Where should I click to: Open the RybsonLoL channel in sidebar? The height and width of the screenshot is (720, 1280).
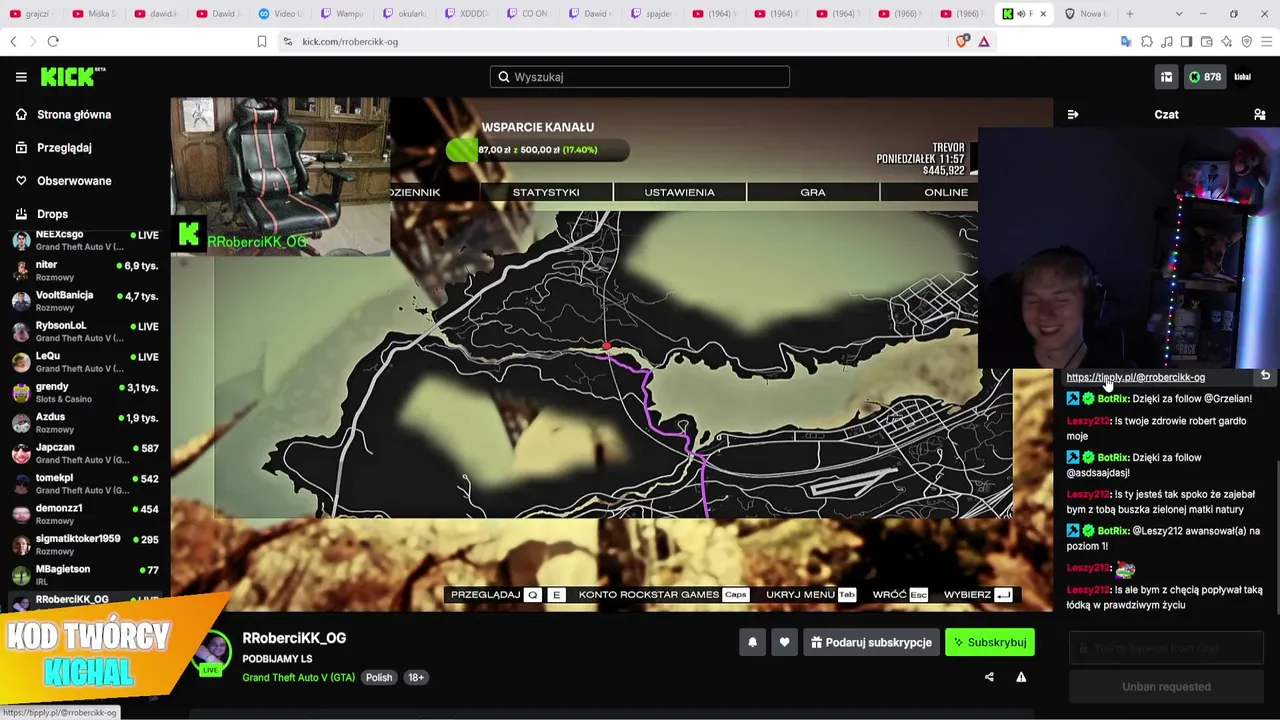click(x=85, y=331)
